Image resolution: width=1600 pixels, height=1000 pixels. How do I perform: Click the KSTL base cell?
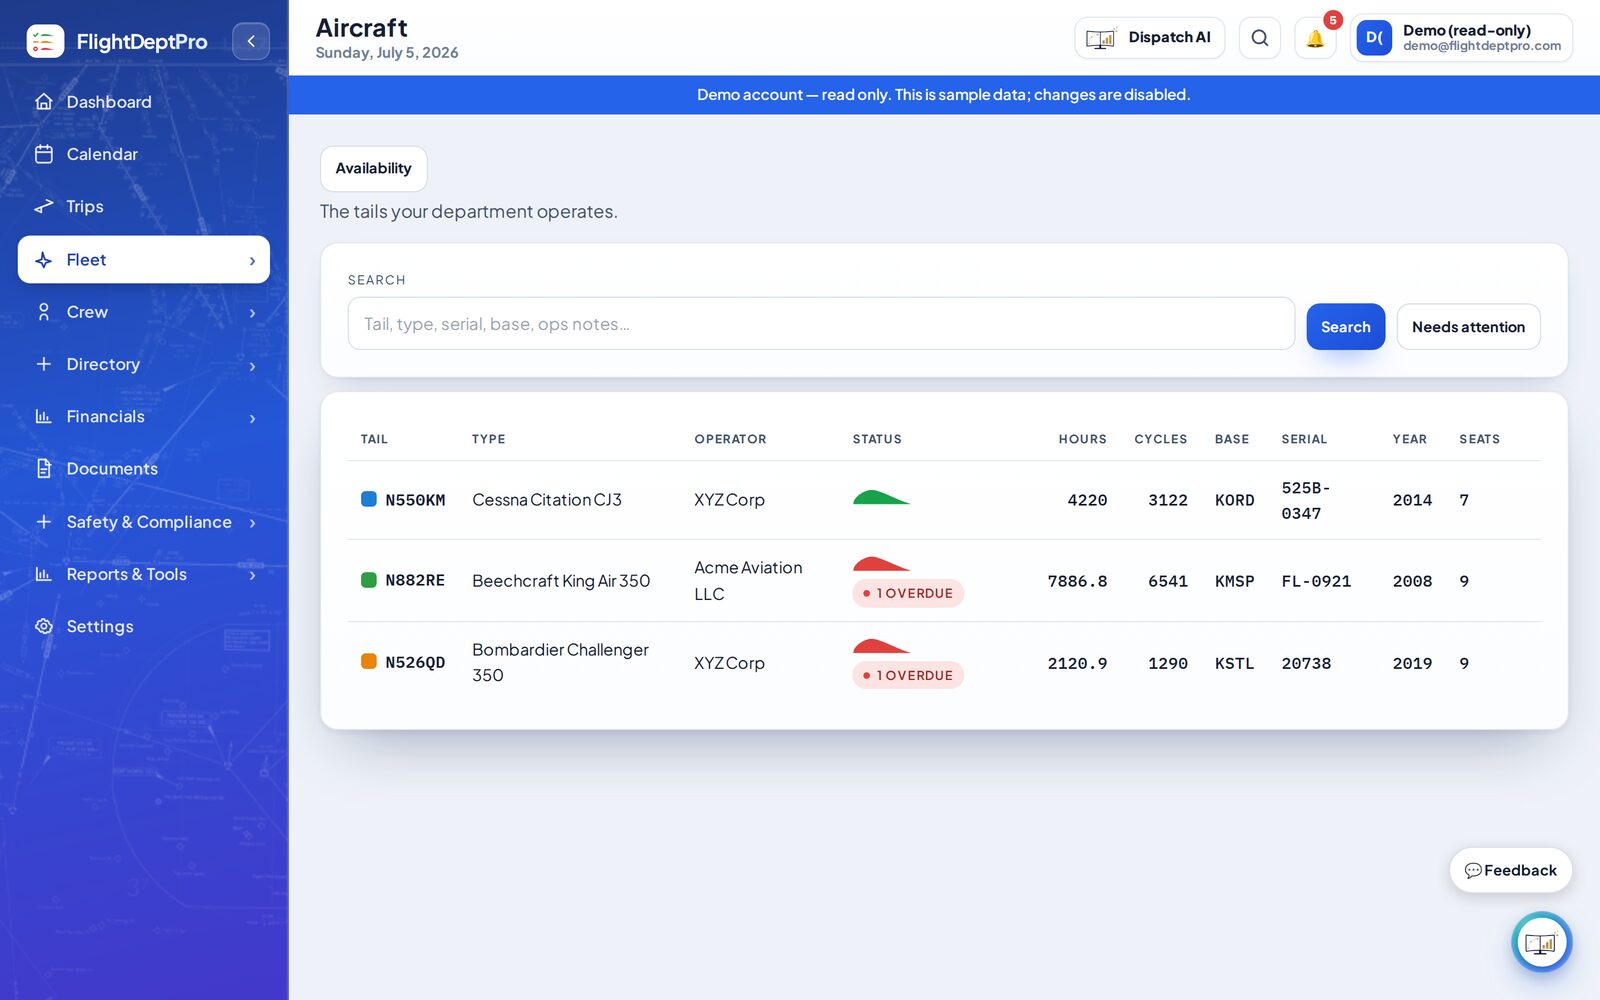[1234, 663]
